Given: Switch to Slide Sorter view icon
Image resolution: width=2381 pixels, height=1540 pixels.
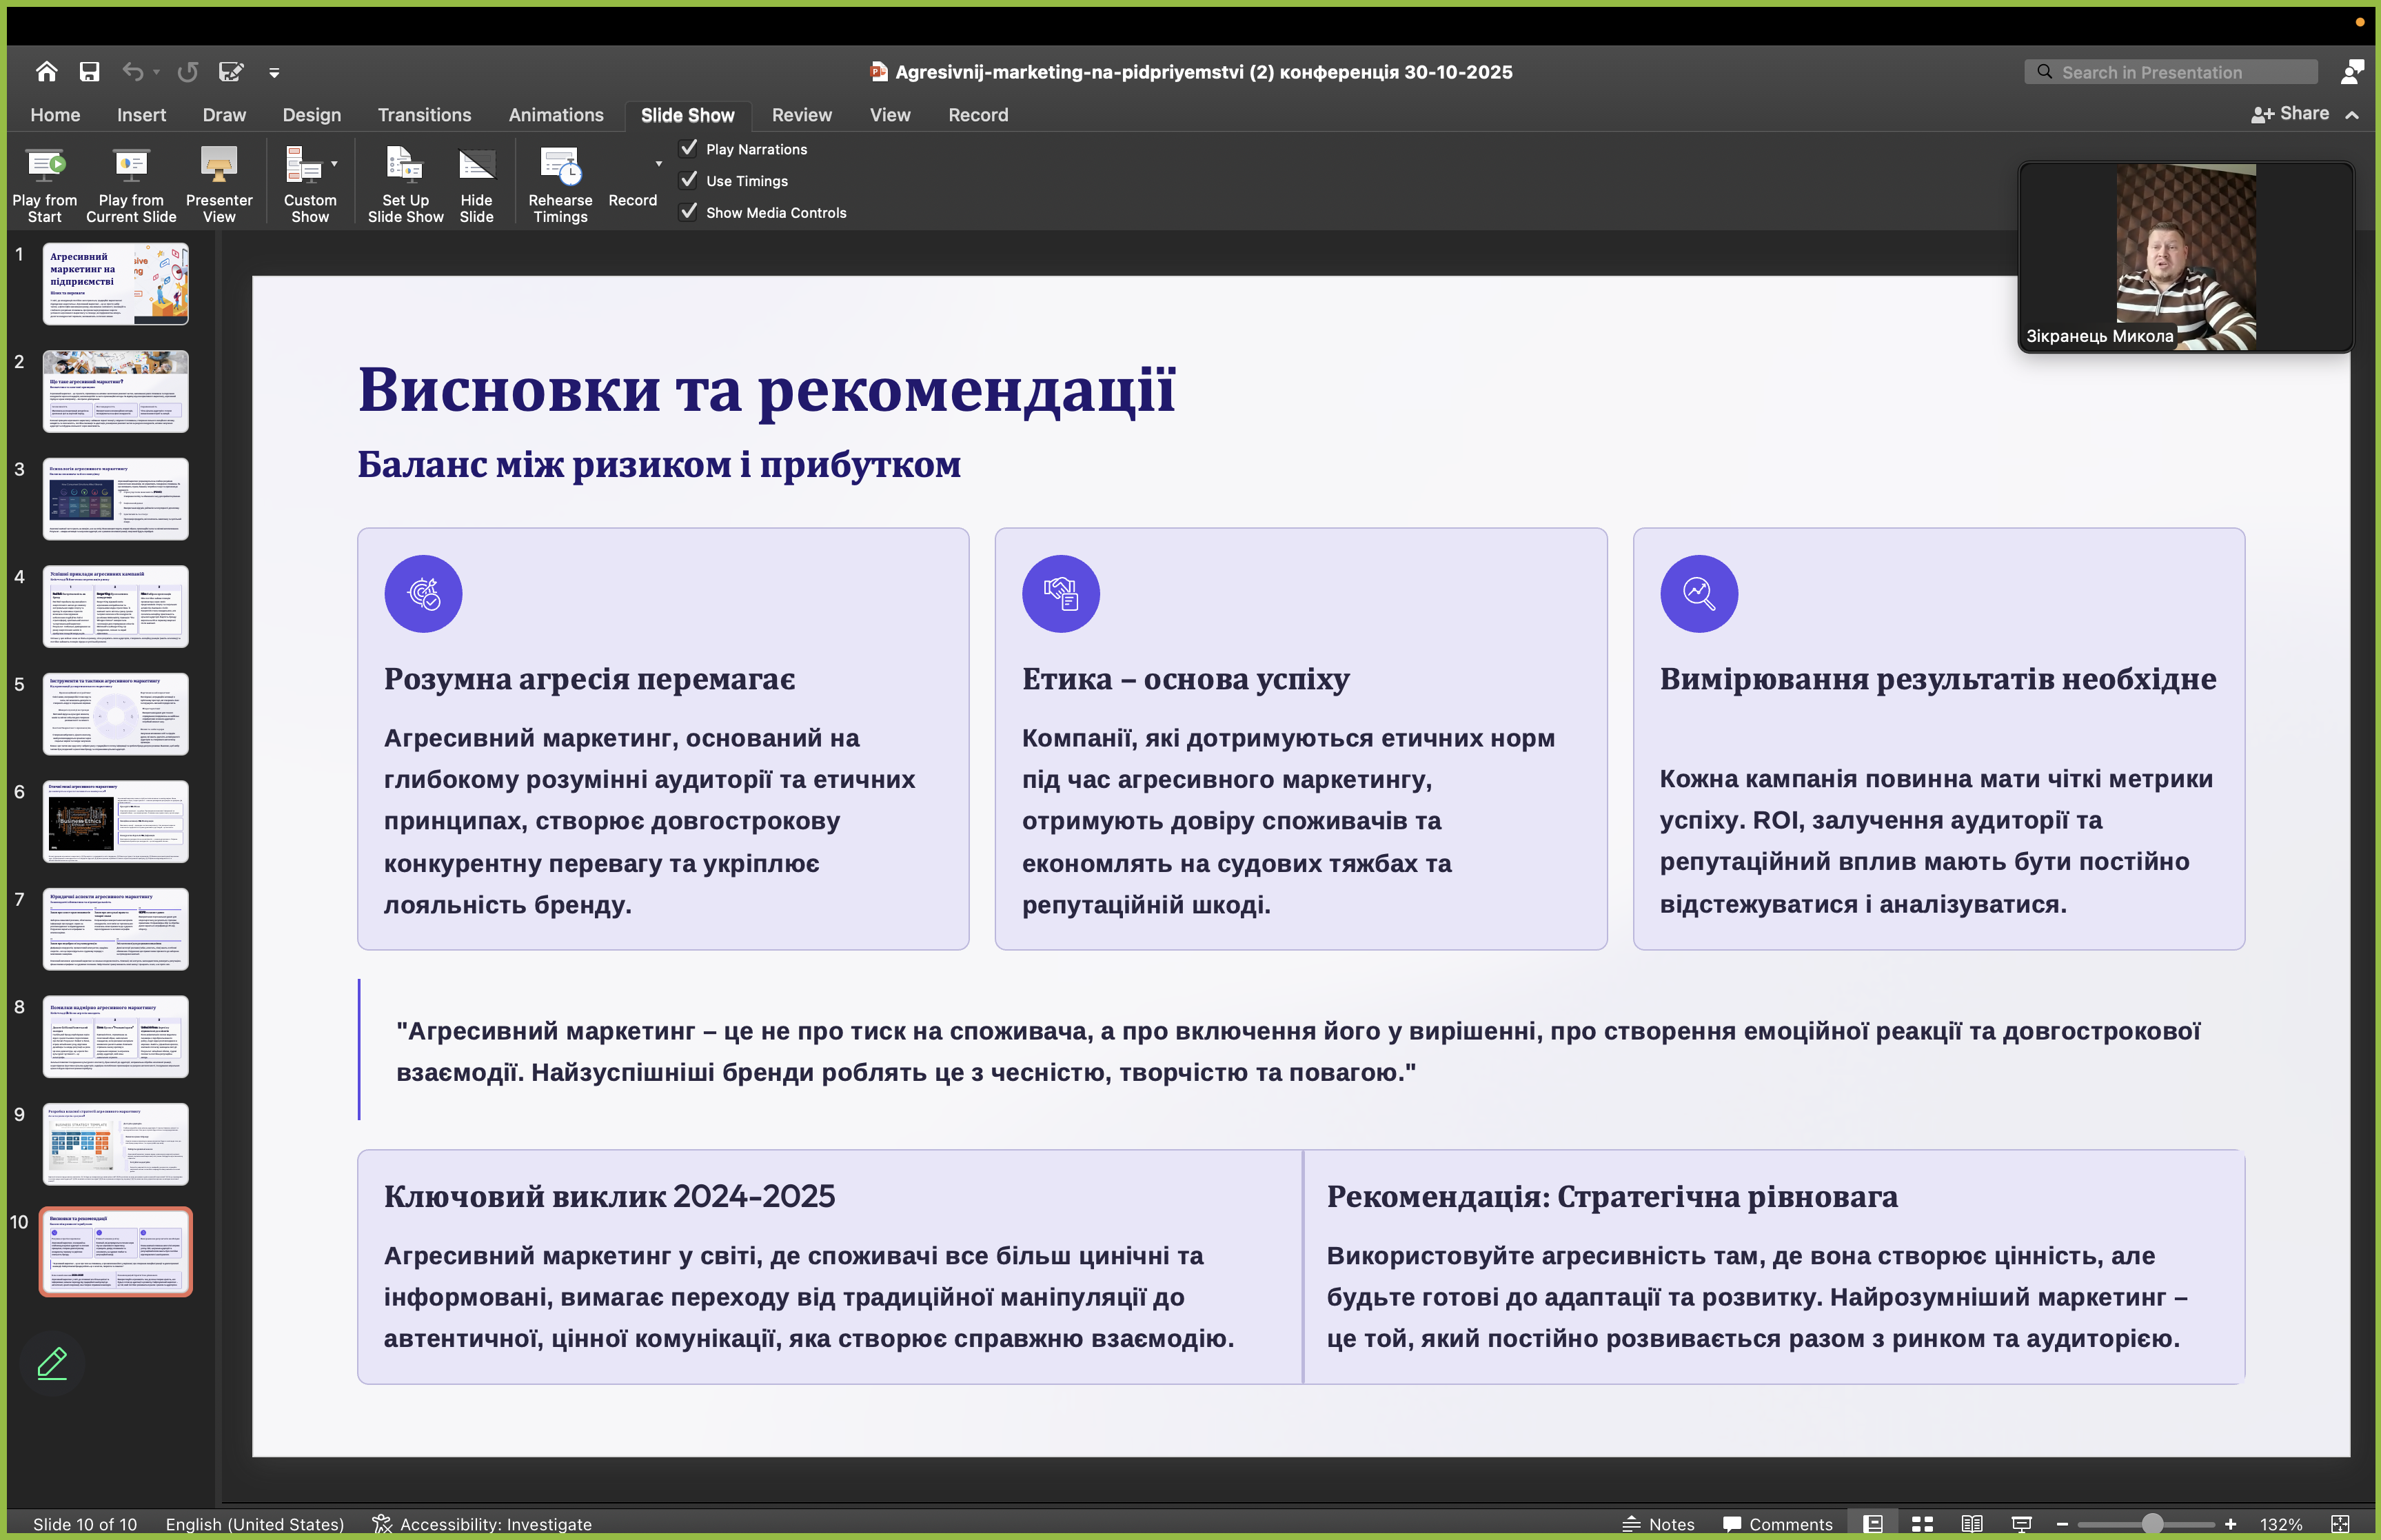Looking at the screenshot, I should tap(1921, 1523).
